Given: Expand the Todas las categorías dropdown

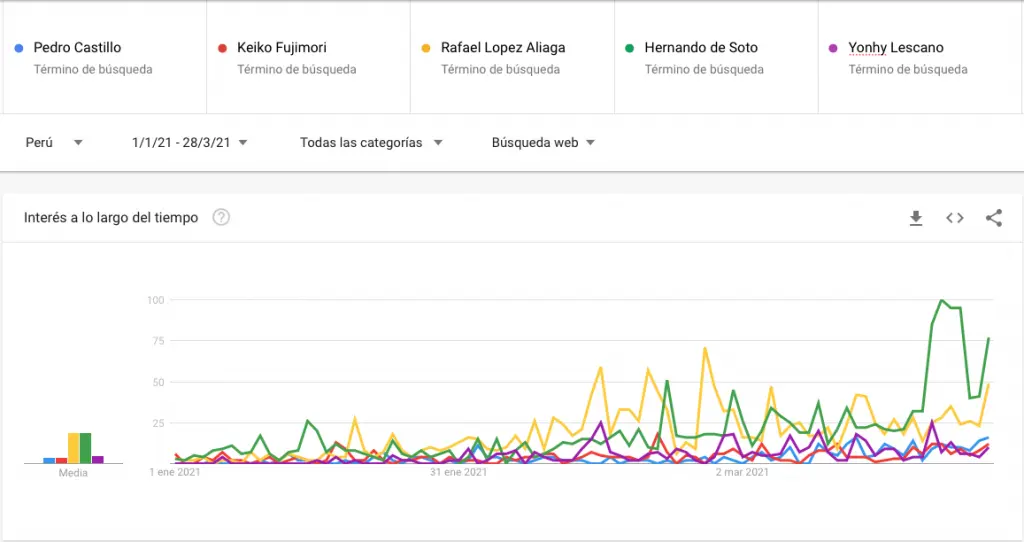Looking at the screenshot, I should (371, 142).
